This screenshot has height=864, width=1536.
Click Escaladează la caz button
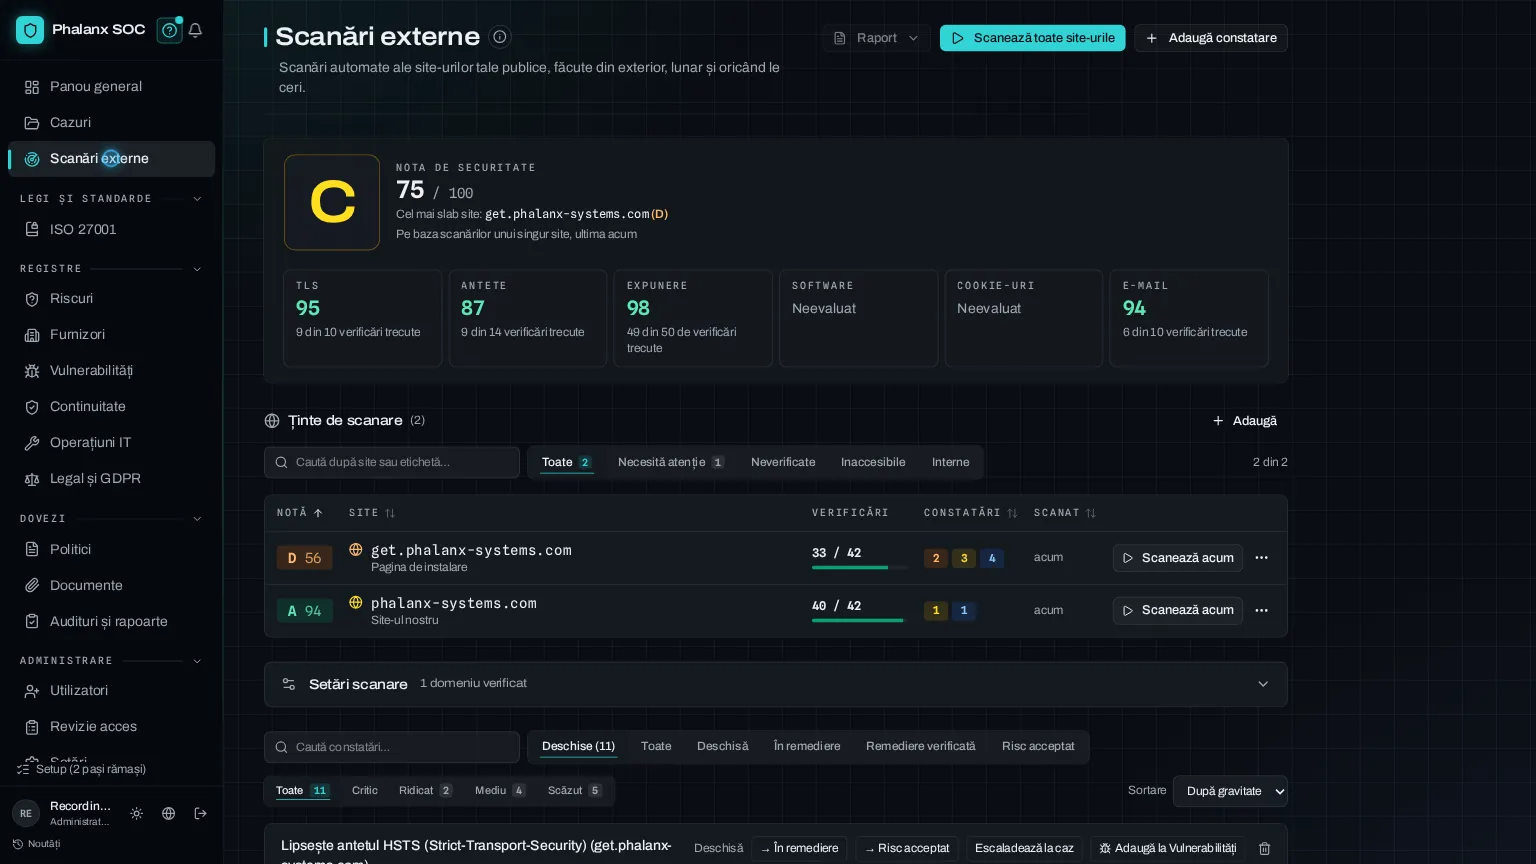click(1024, 848)
